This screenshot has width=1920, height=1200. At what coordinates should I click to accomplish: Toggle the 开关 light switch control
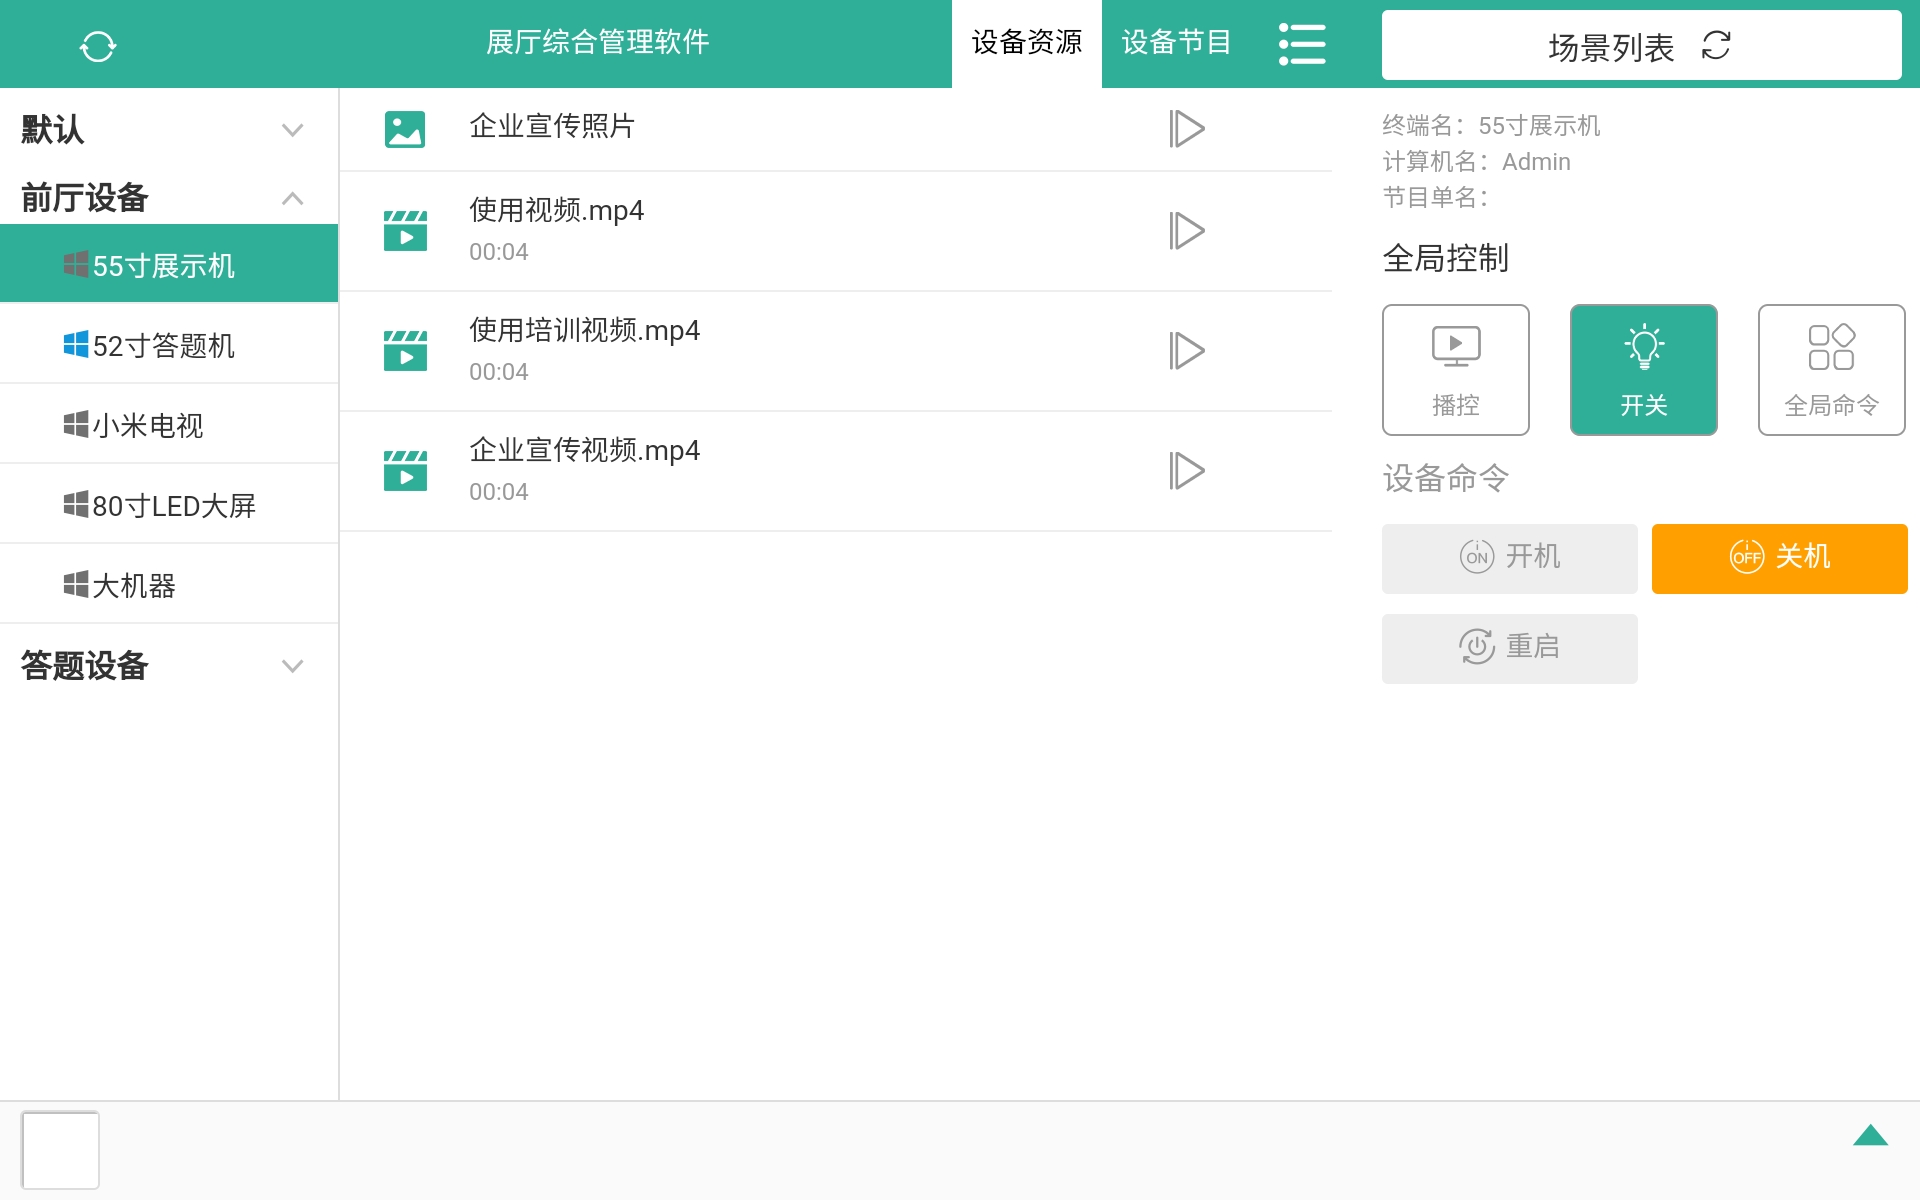[1643, 368]
